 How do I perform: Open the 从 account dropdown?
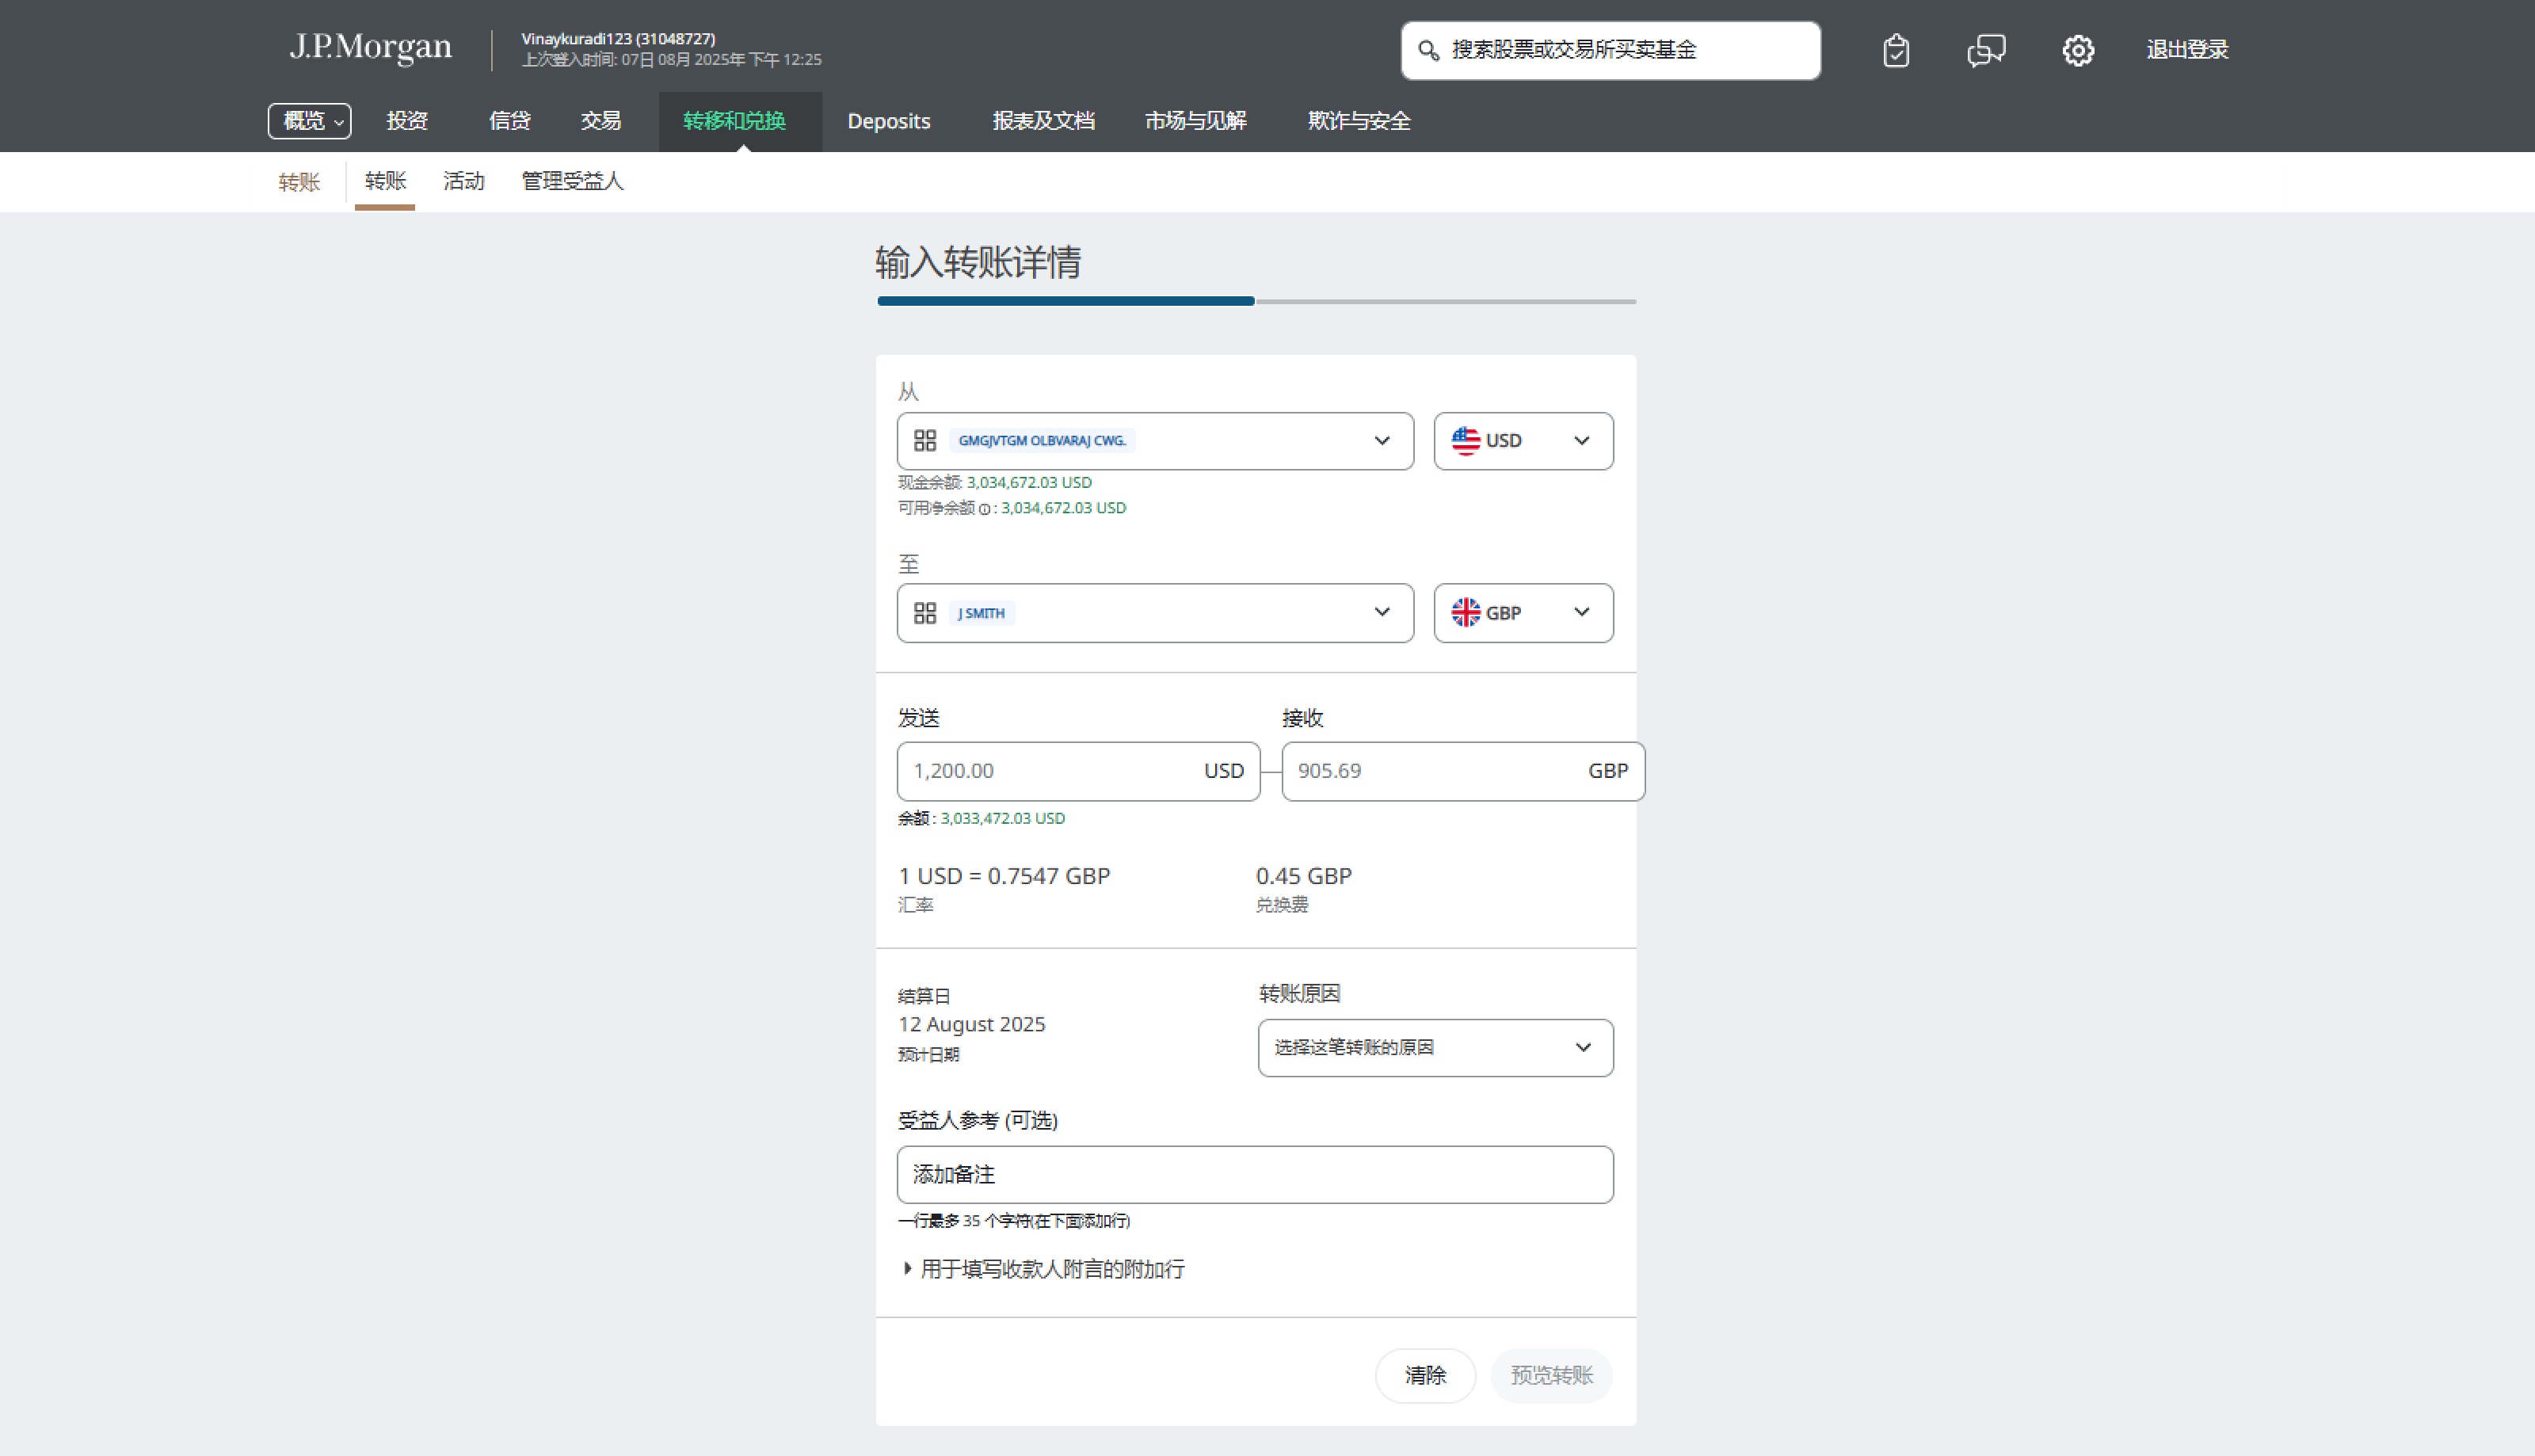click(x=1155, y=441)
